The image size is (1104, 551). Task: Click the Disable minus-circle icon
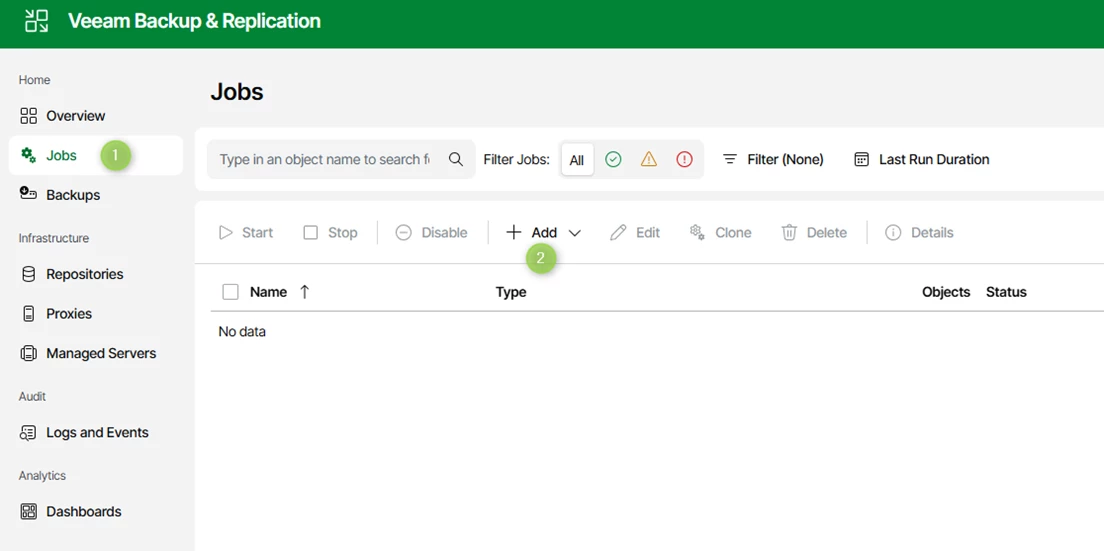(403, 232)
